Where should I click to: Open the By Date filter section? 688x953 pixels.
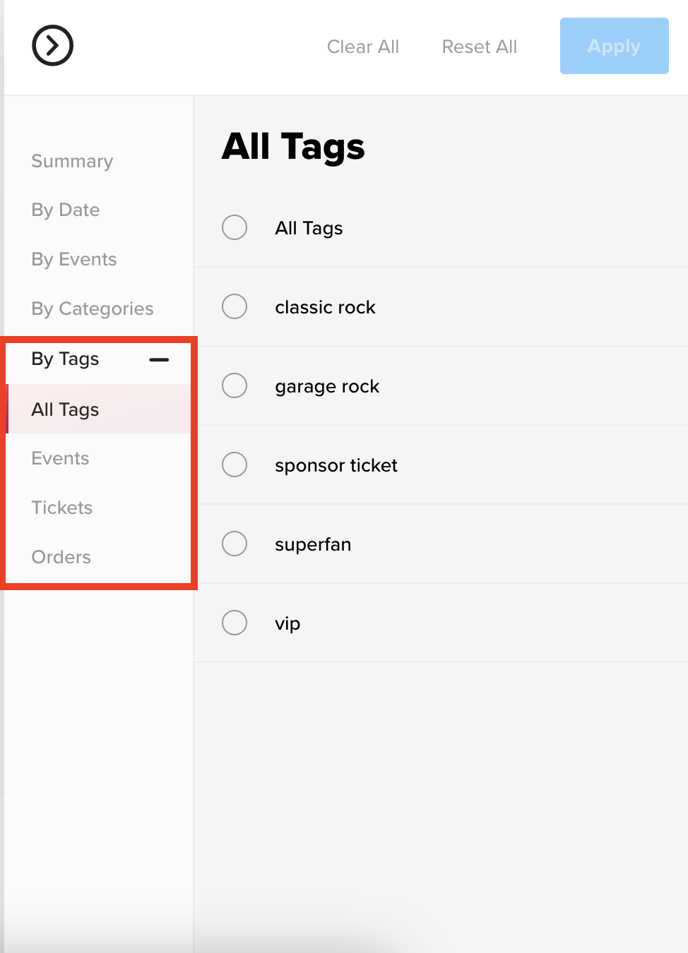65,210
